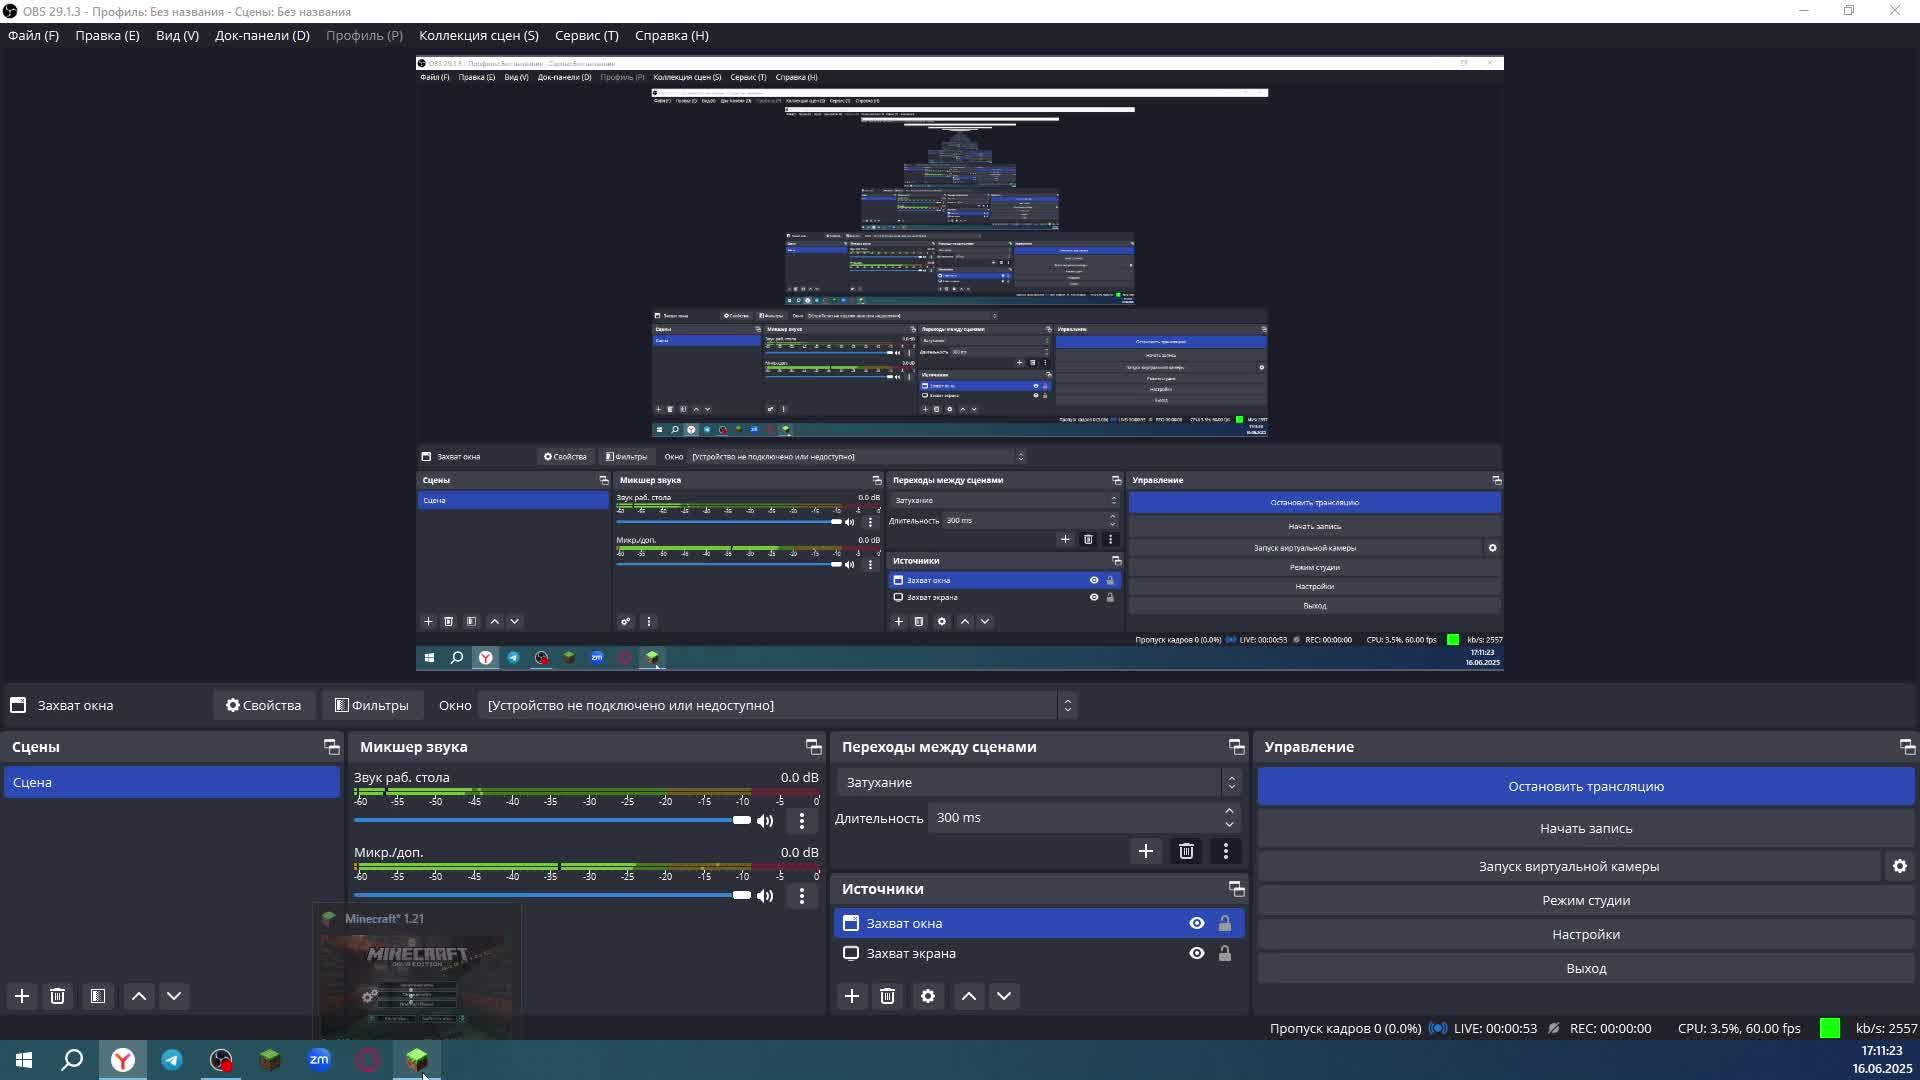Open scene filters icon in Scenes panel
This screenshot has width=1920, height=1080.
click(98, 996)
